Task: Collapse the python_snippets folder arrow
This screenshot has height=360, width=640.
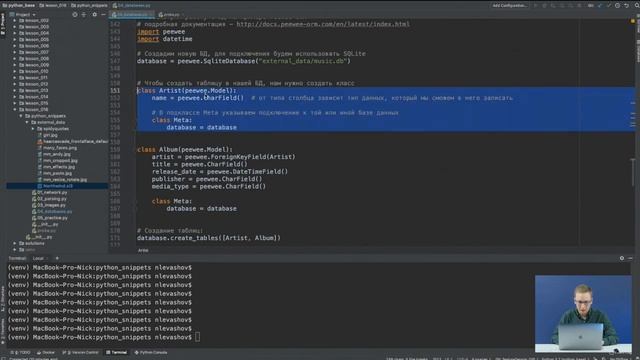Action: 21,116
